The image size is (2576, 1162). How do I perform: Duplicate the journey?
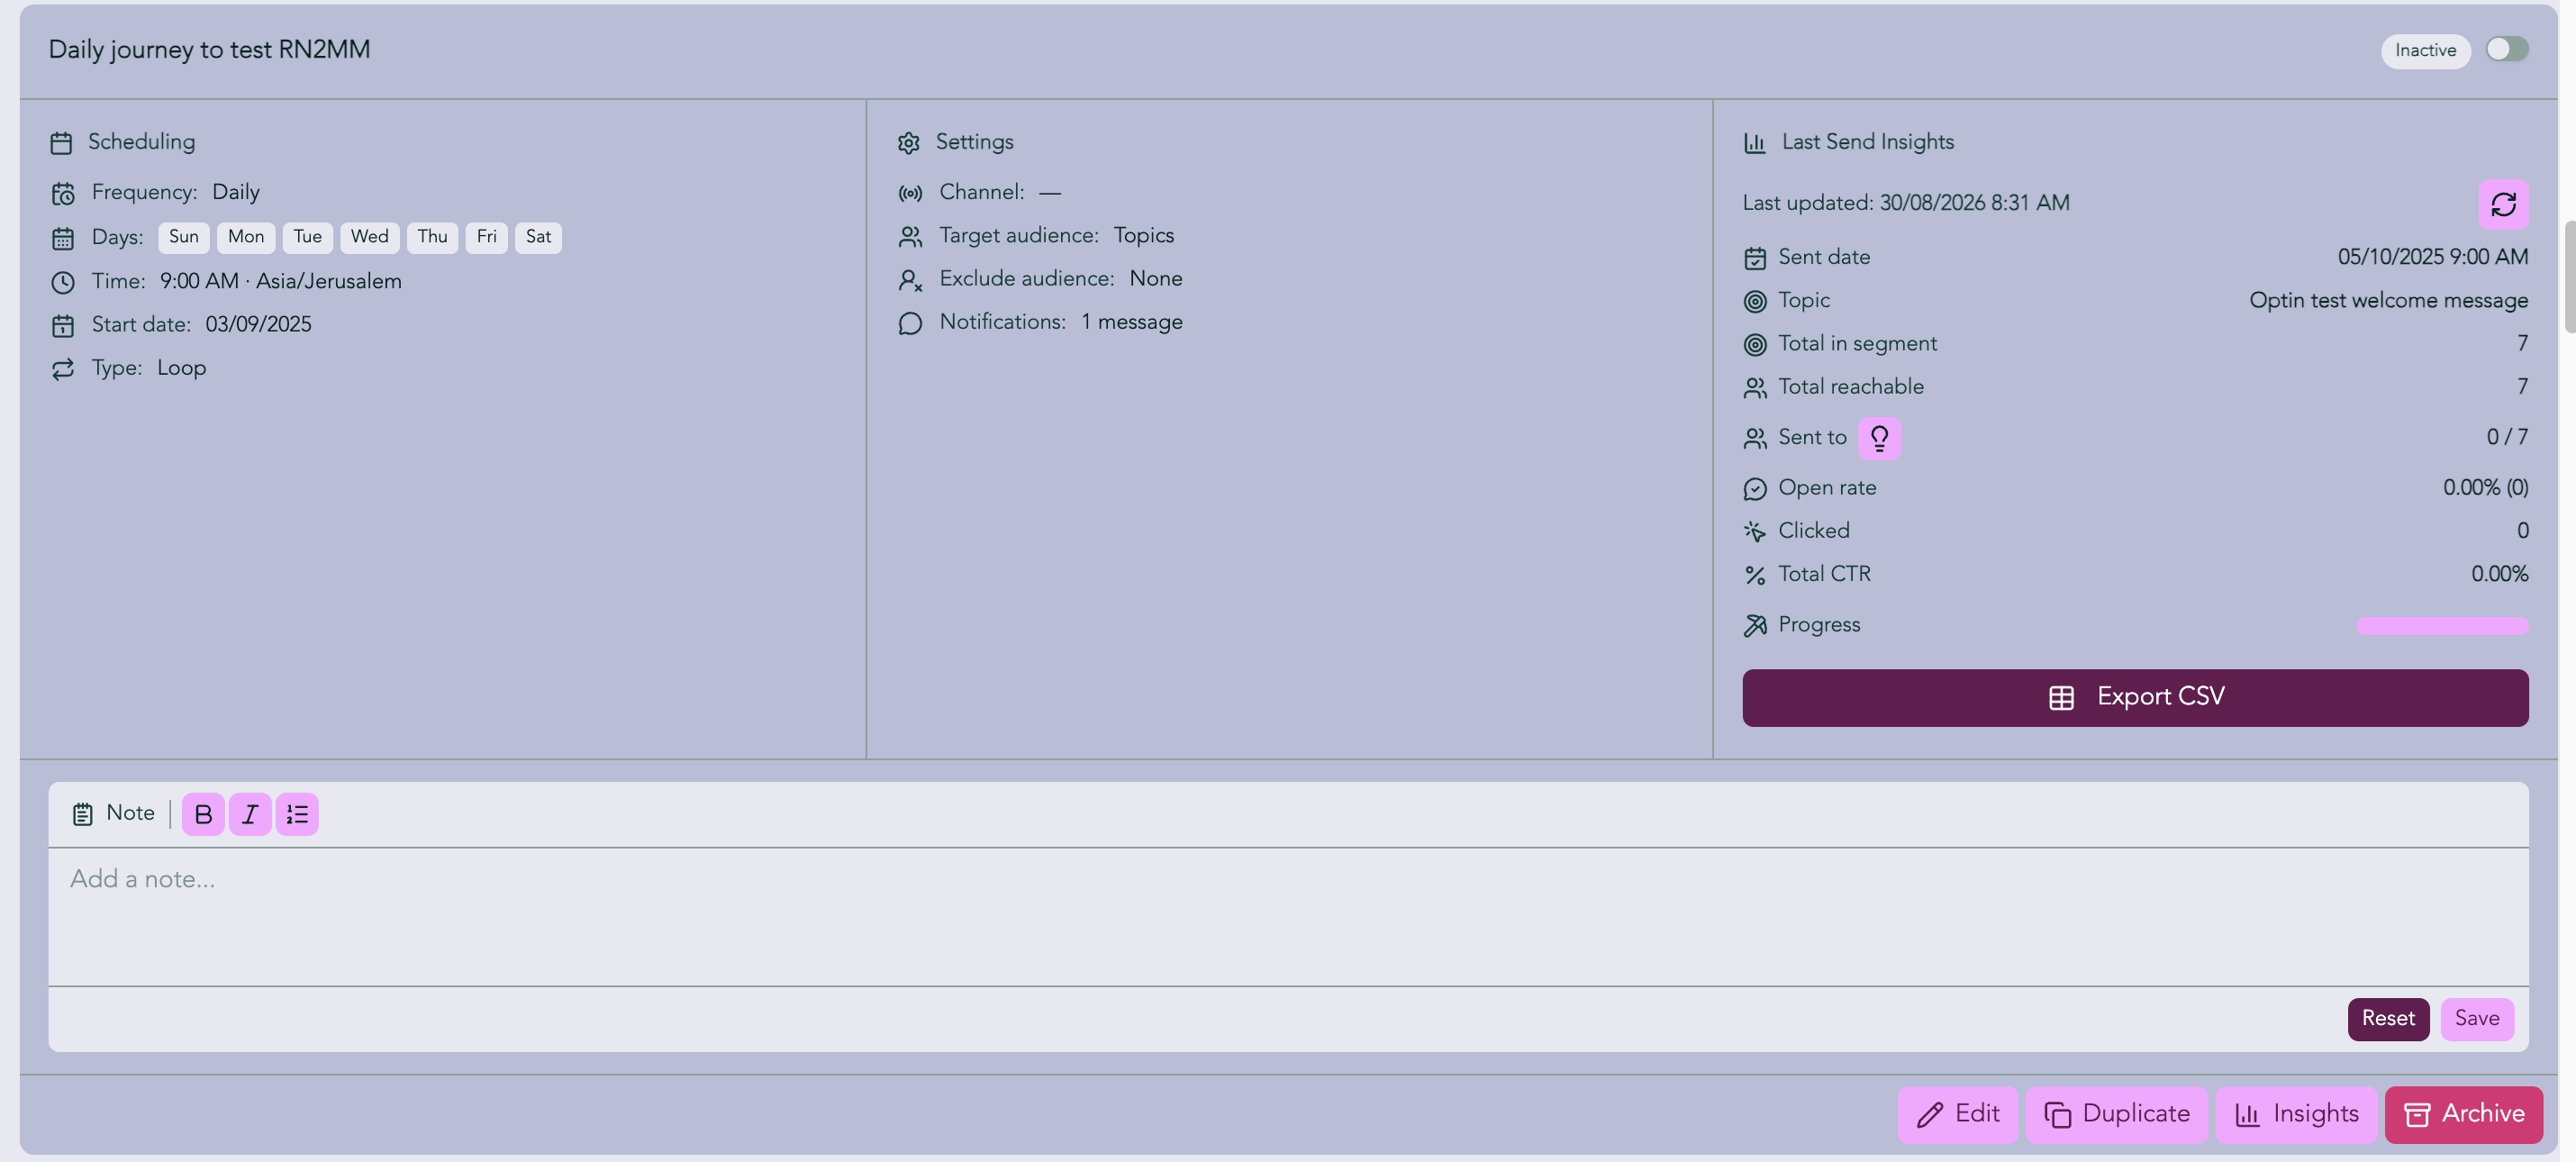coord(2116,1114)
